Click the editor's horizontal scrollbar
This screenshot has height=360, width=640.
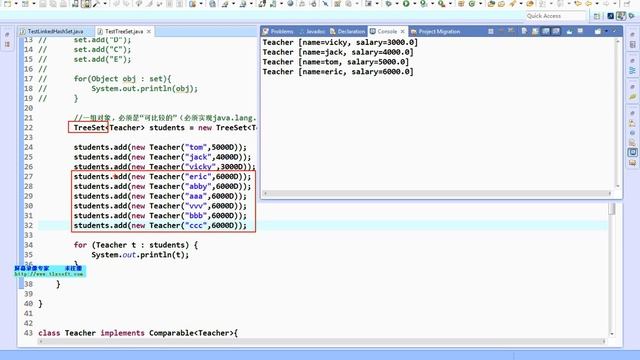click(x=322, y=341)
